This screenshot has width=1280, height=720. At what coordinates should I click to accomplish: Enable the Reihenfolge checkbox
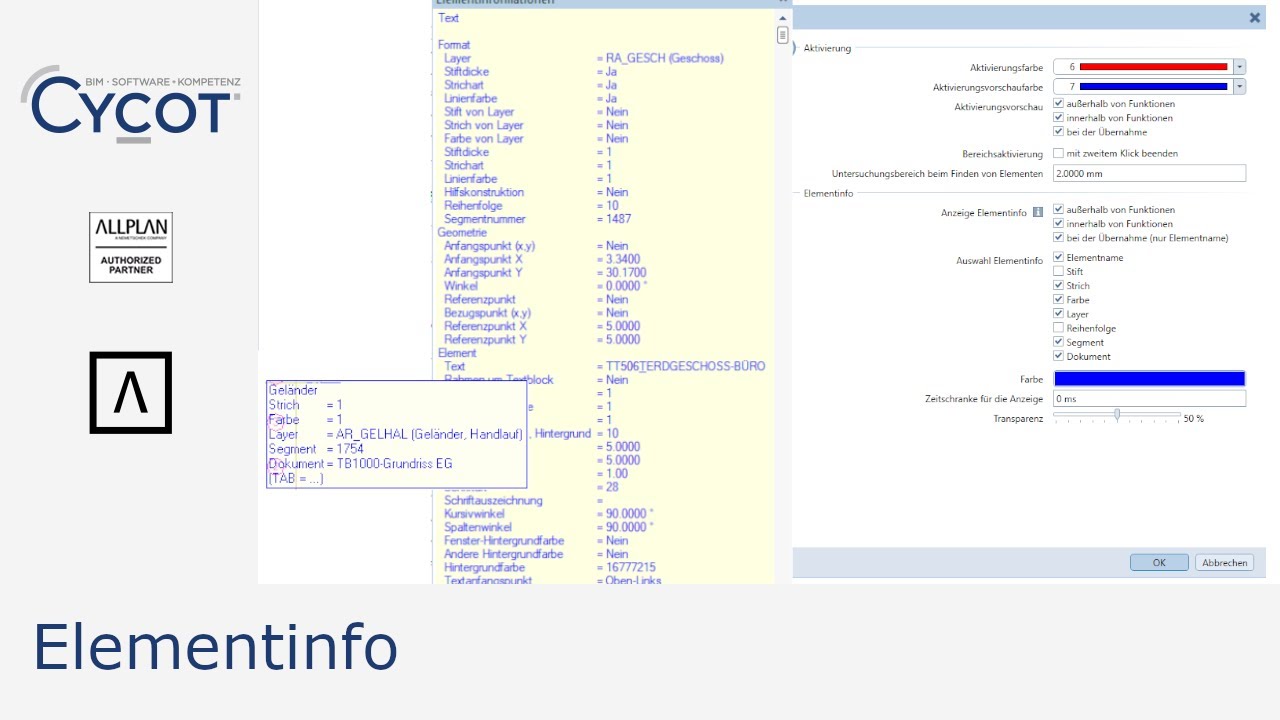pos(1058,327)
